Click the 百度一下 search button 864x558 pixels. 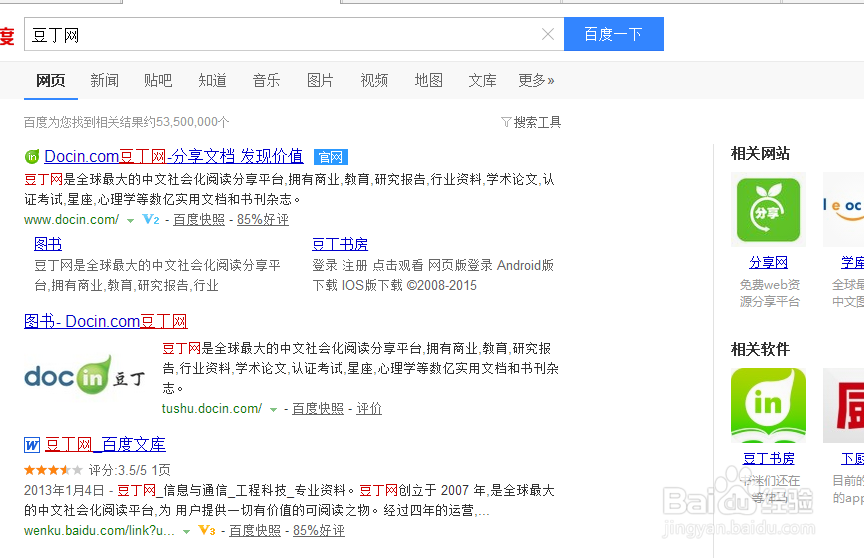613,34
